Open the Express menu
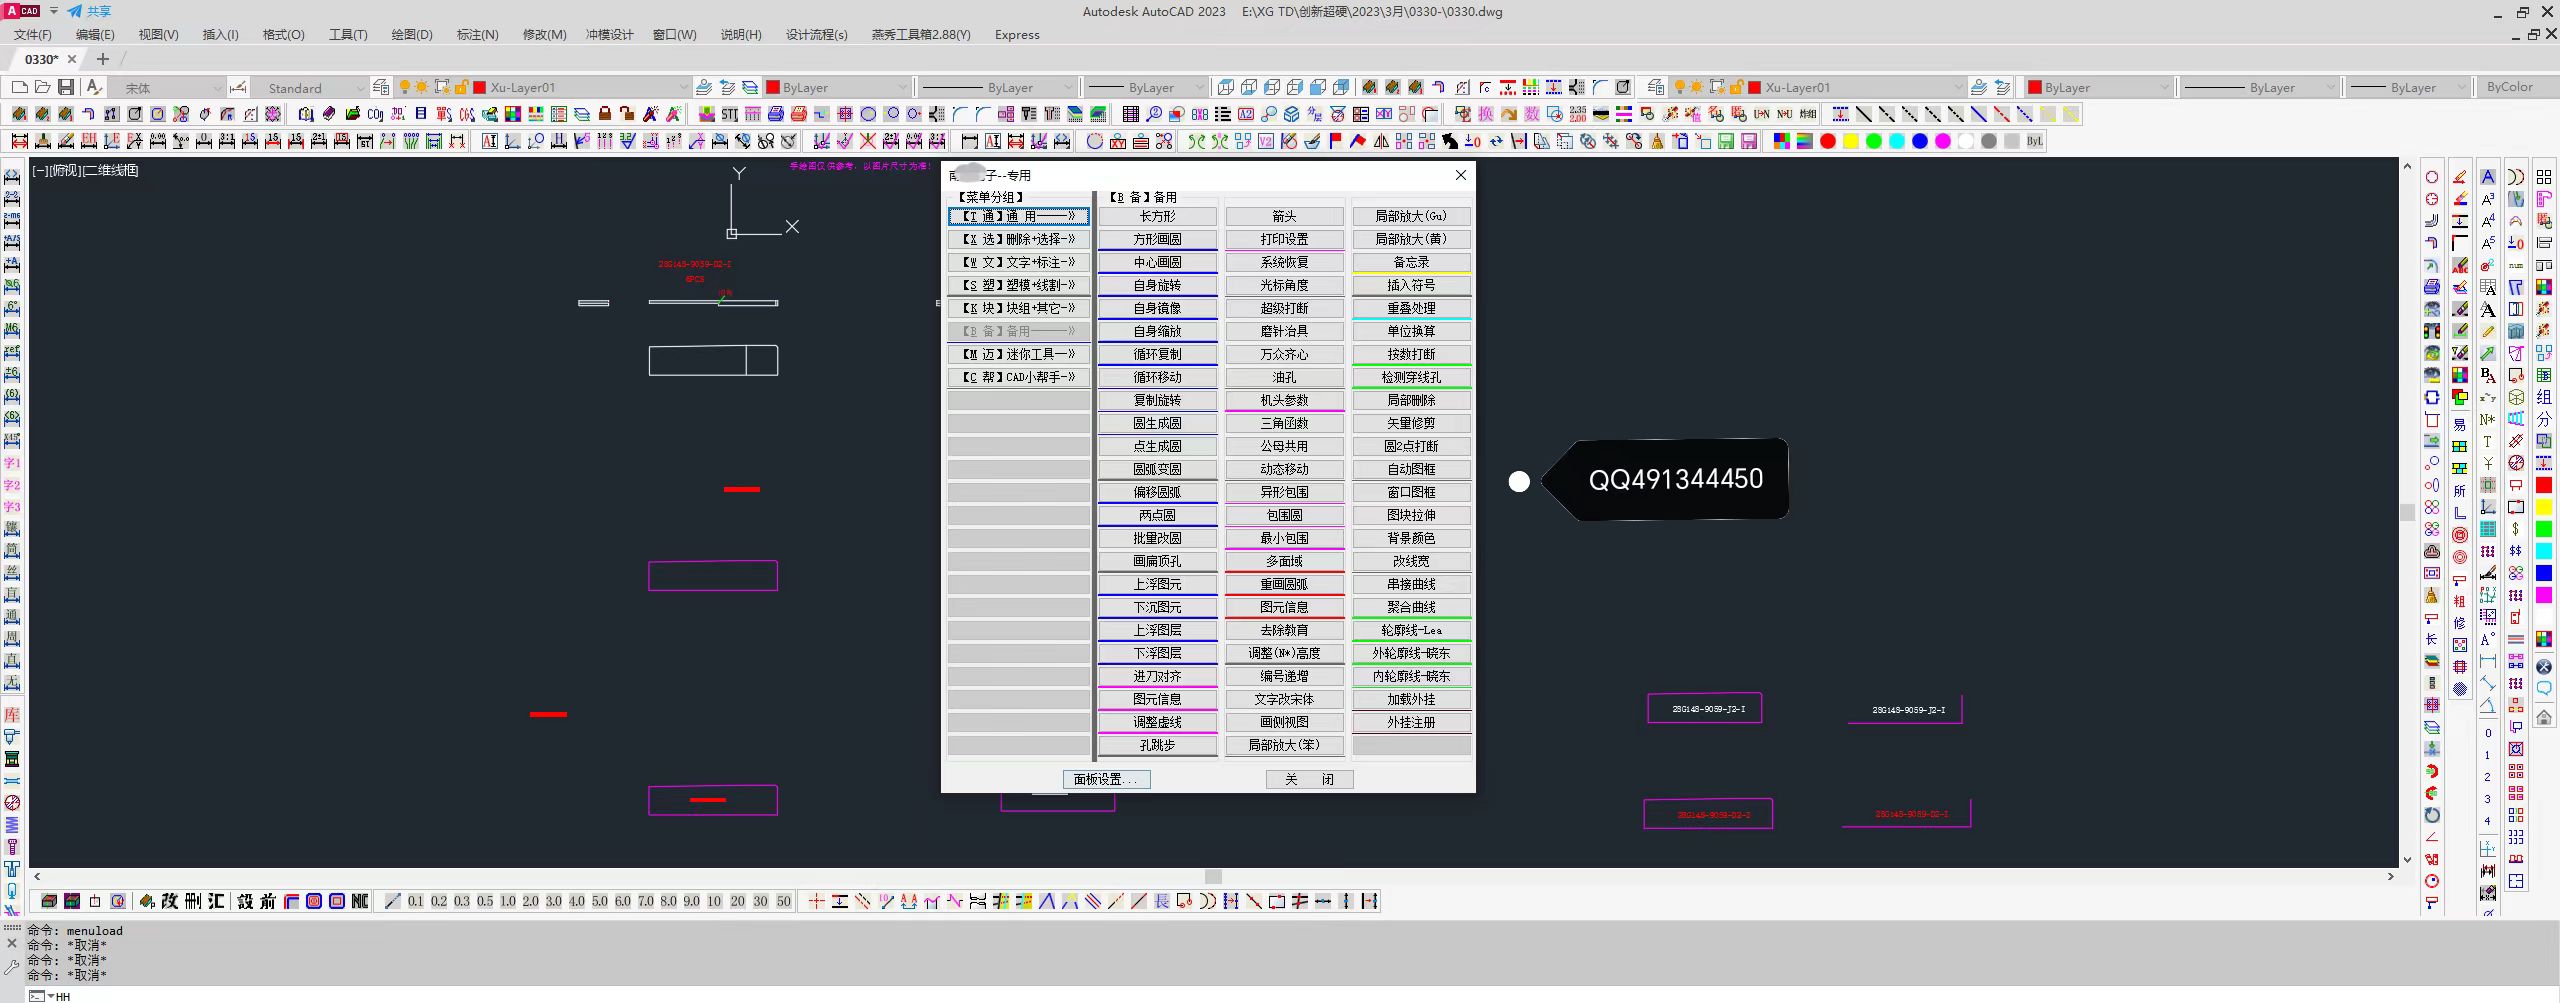Screen dimensions: 2560x1003 (1017, 34)
